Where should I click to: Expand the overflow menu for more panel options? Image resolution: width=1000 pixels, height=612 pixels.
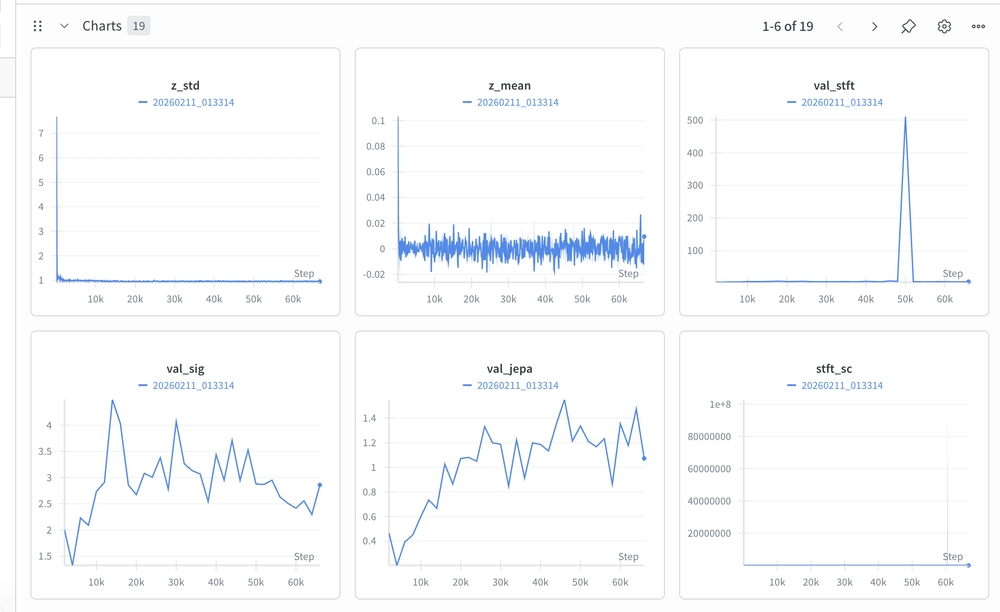[978, 26]
